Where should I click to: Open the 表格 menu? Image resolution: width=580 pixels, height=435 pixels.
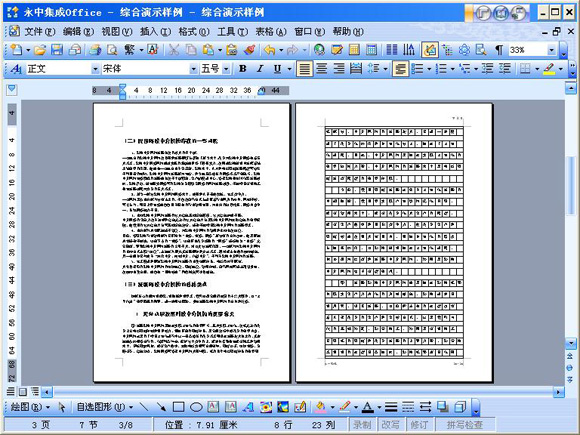click(271, 32)
